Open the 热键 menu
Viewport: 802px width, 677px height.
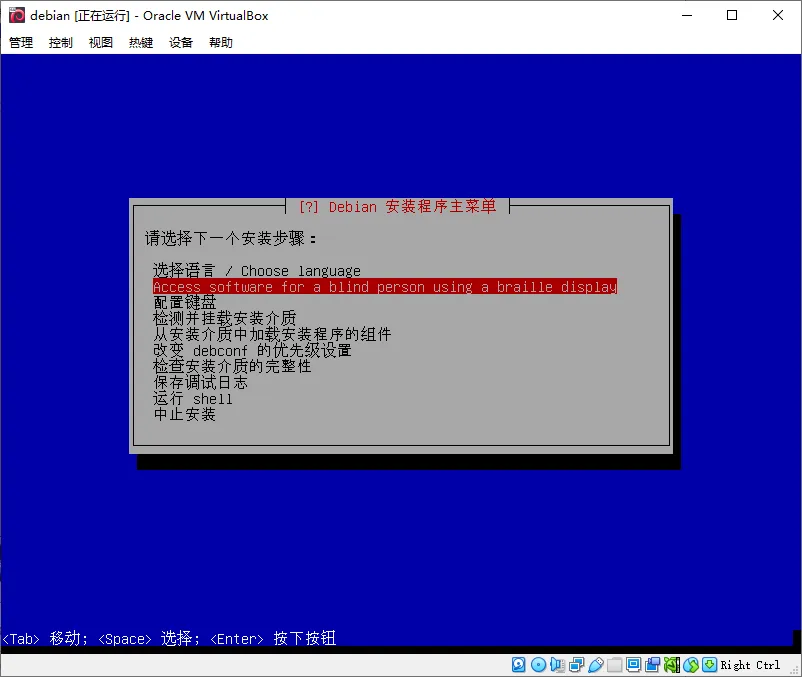(141, 42)
